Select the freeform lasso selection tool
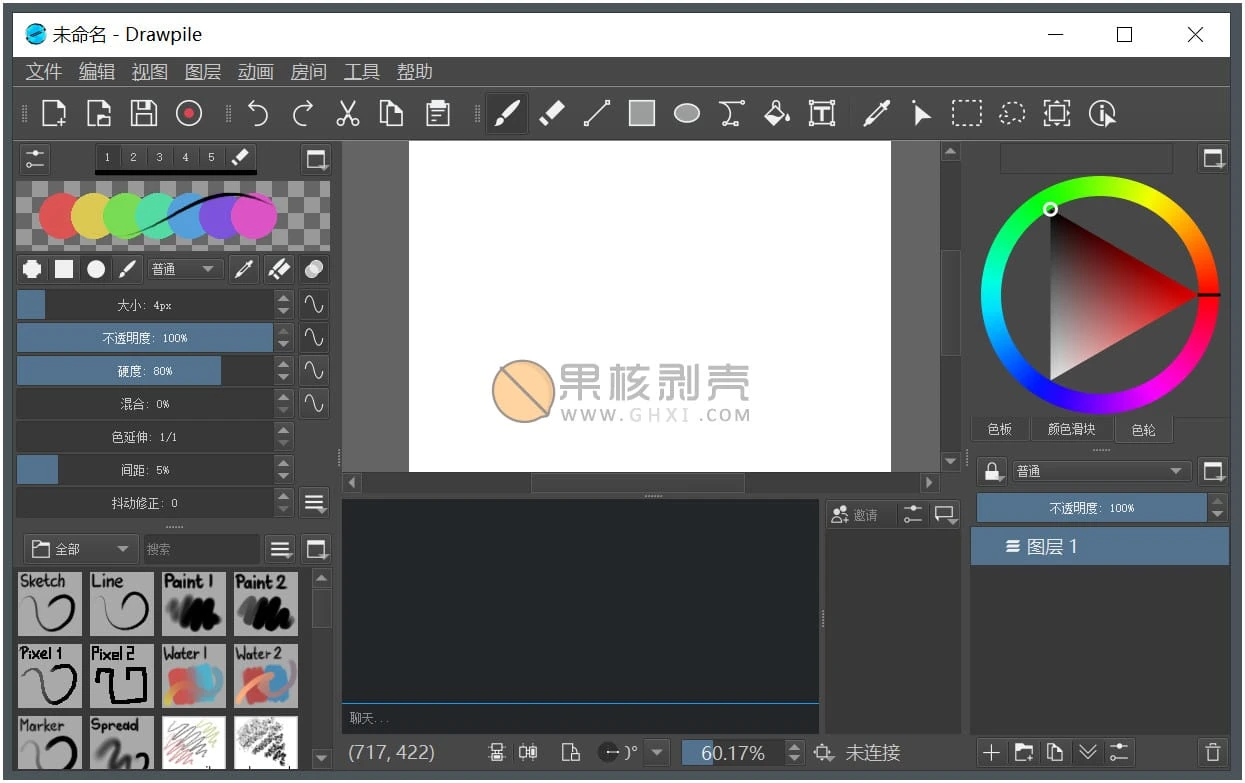1245x783 pixels. [x=1012, y=113]
